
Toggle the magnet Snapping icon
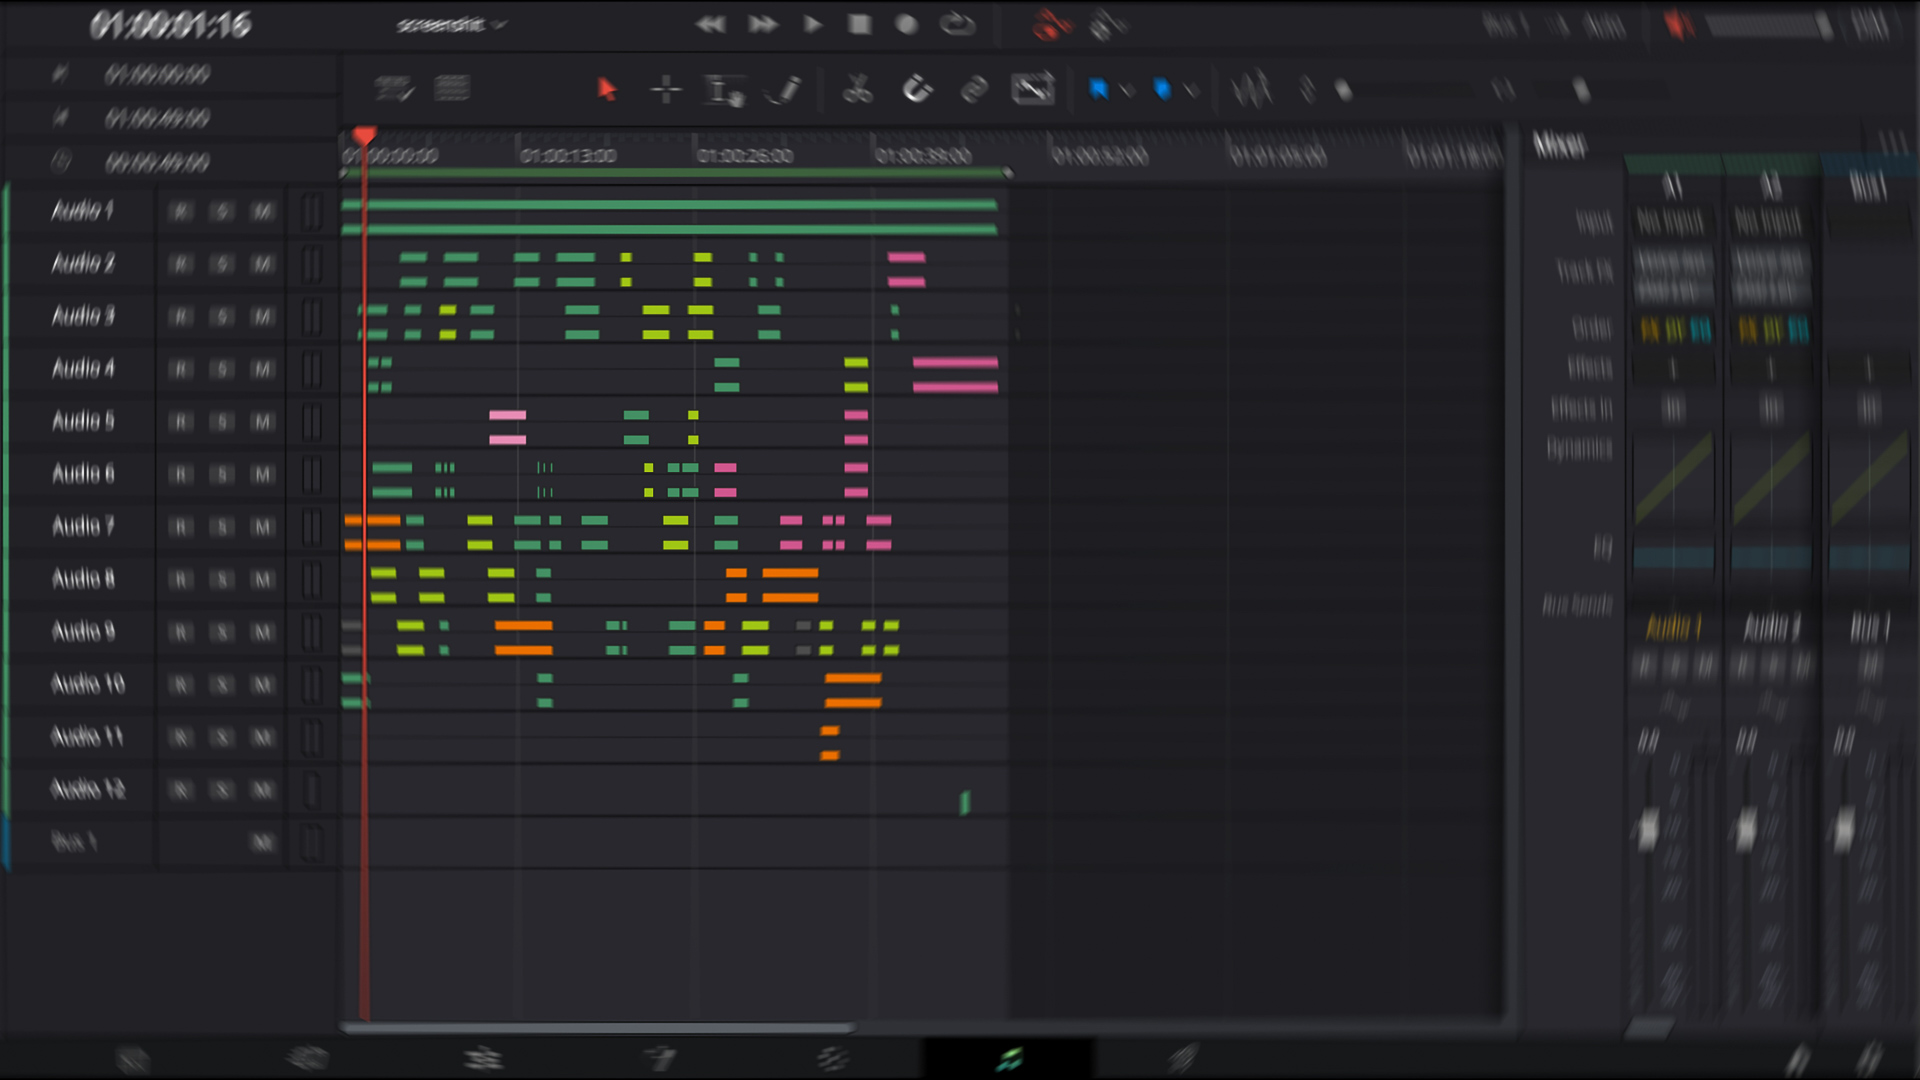917,90
